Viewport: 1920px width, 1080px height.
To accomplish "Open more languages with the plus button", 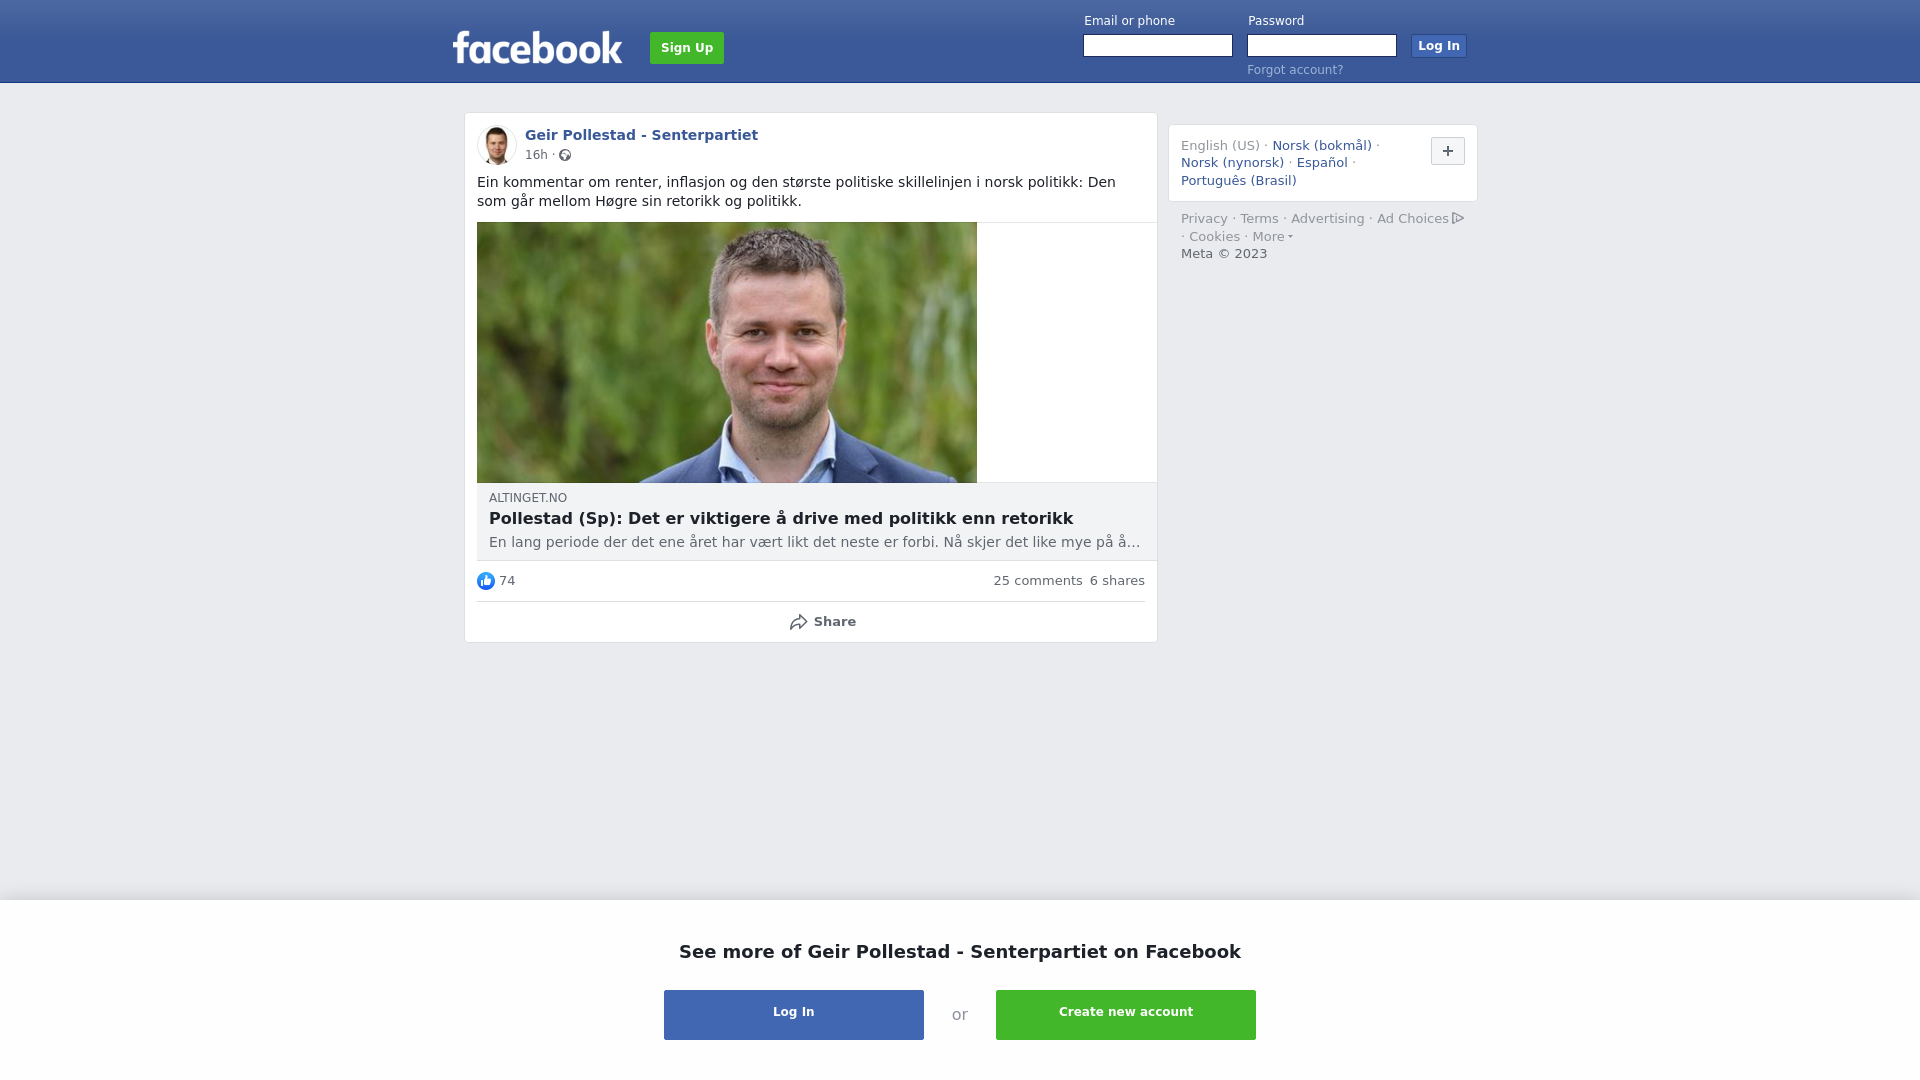I will coord(1447,151).
